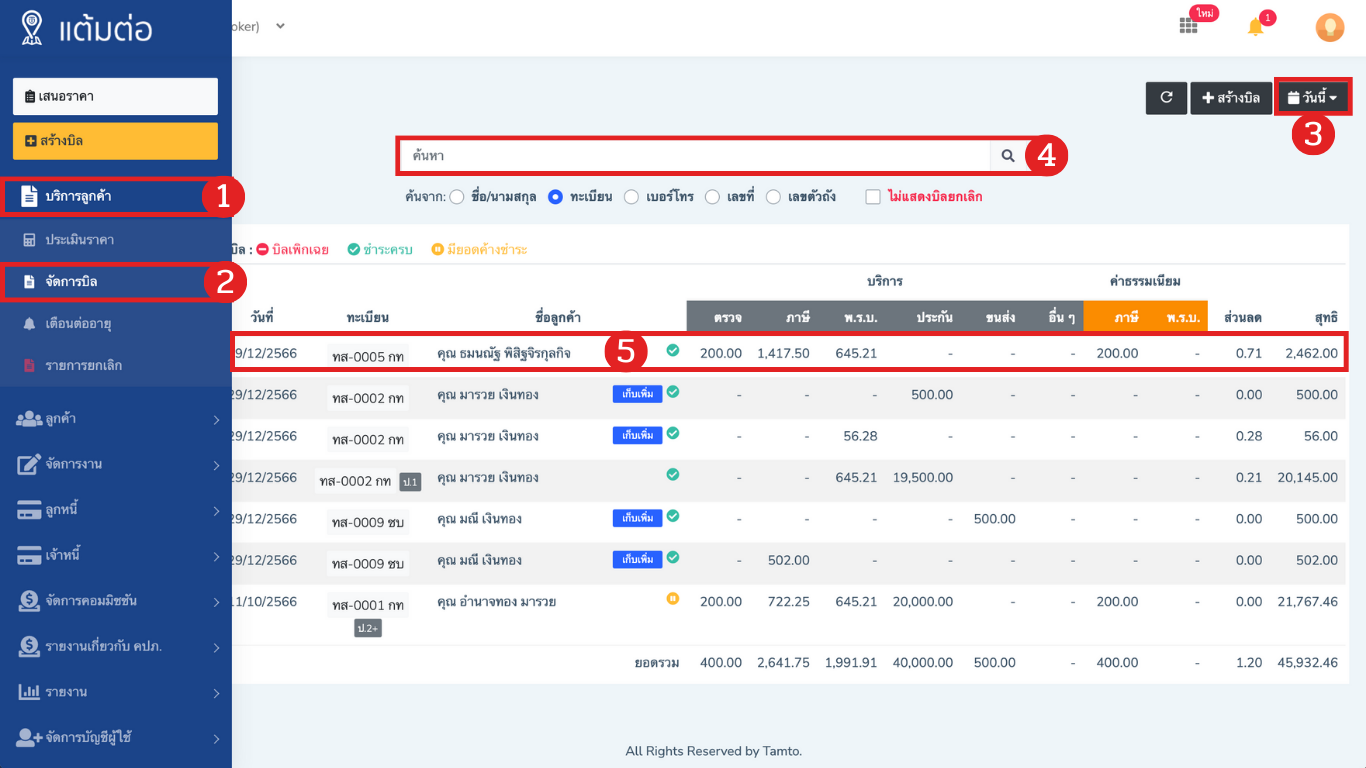The image size is (1366, 768).
Task: Tick the ไม่แสดงบิลยกเลิก checkbox
Action: (x=873, y=197)
